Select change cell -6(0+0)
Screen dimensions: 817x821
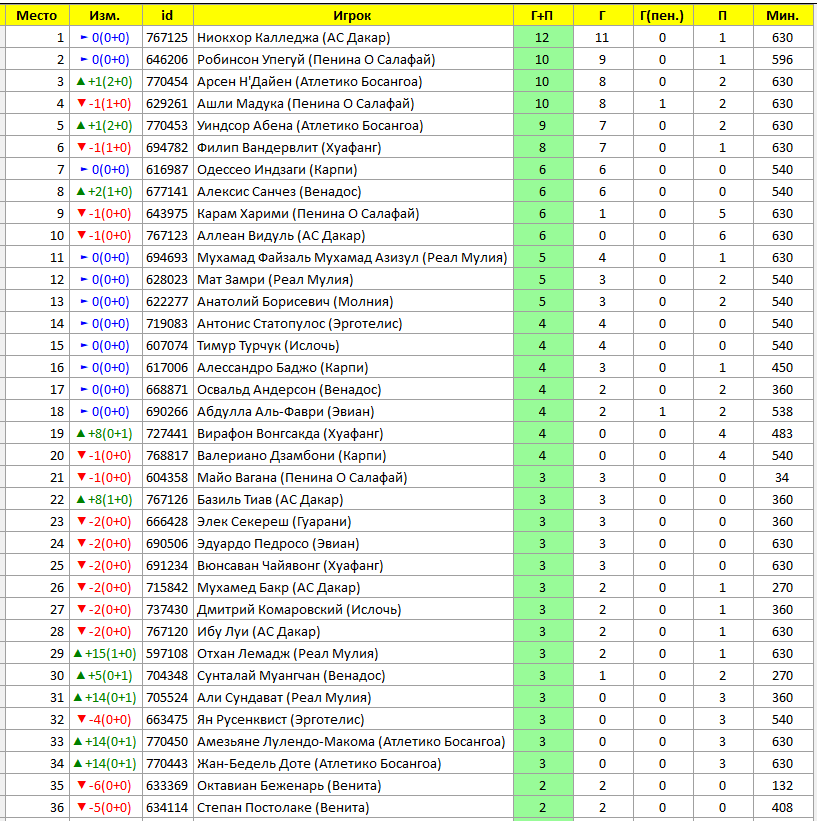click(106, 785)
